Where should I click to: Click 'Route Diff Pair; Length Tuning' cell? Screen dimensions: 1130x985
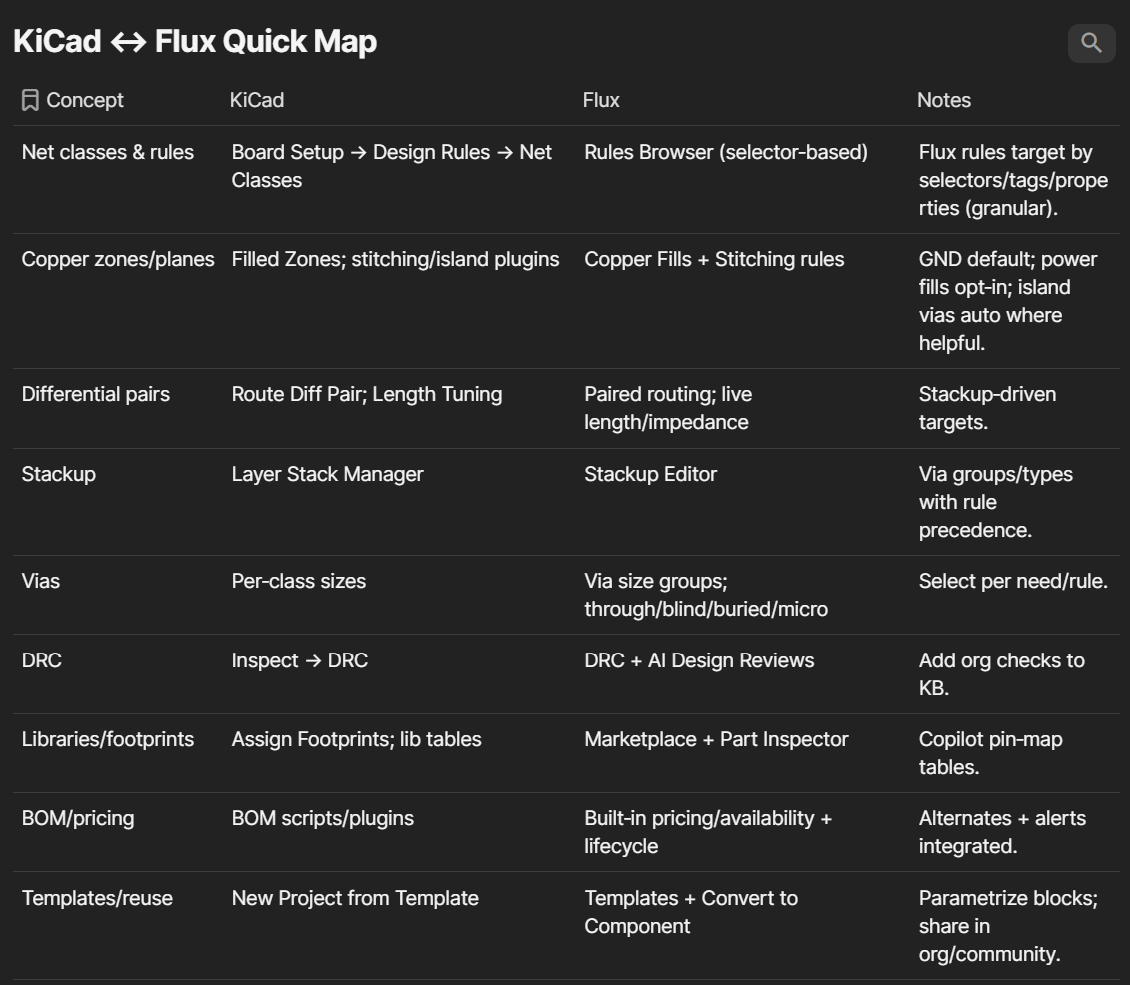tap(366, 394)
